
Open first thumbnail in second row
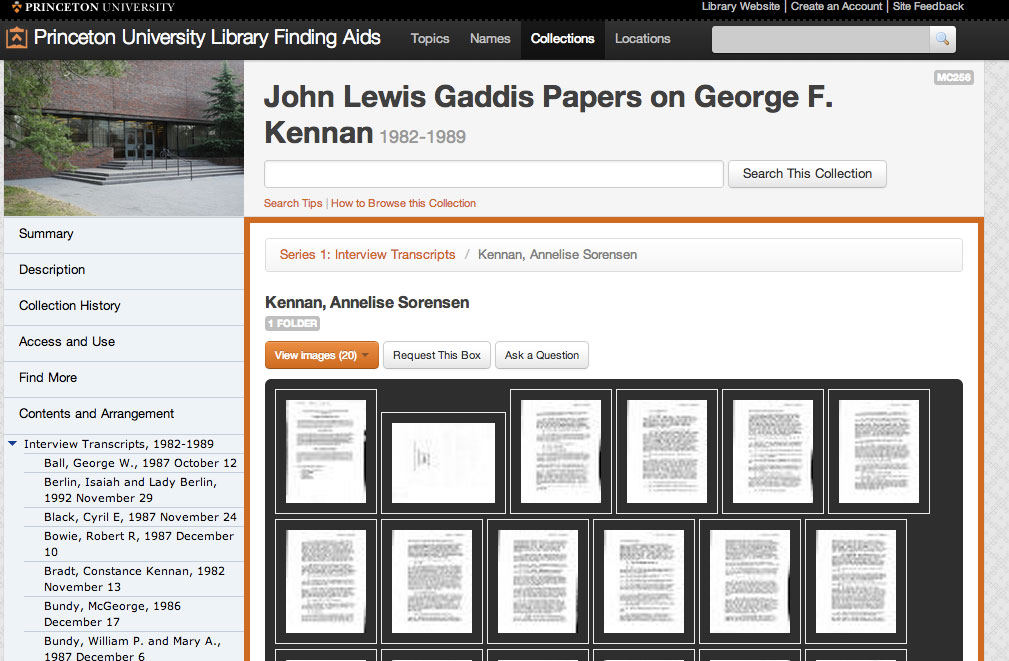pos(326,581)
